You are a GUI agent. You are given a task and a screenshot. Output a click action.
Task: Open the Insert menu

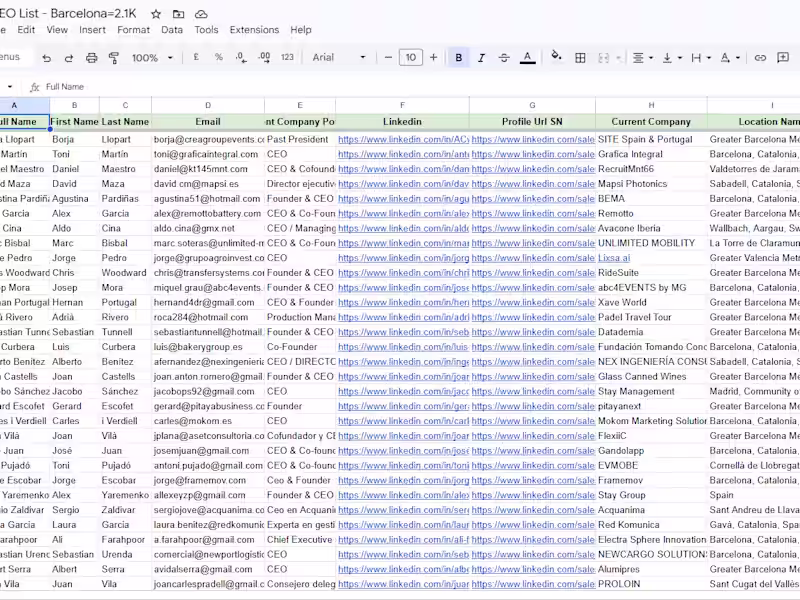tap(92, 30)
